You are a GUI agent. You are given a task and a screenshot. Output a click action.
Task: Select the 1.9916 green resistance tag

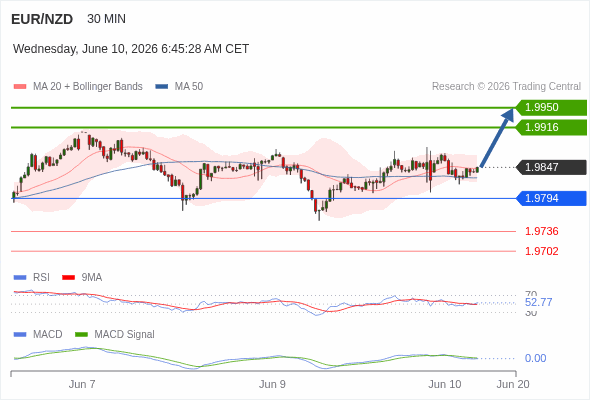coord(551,128)
